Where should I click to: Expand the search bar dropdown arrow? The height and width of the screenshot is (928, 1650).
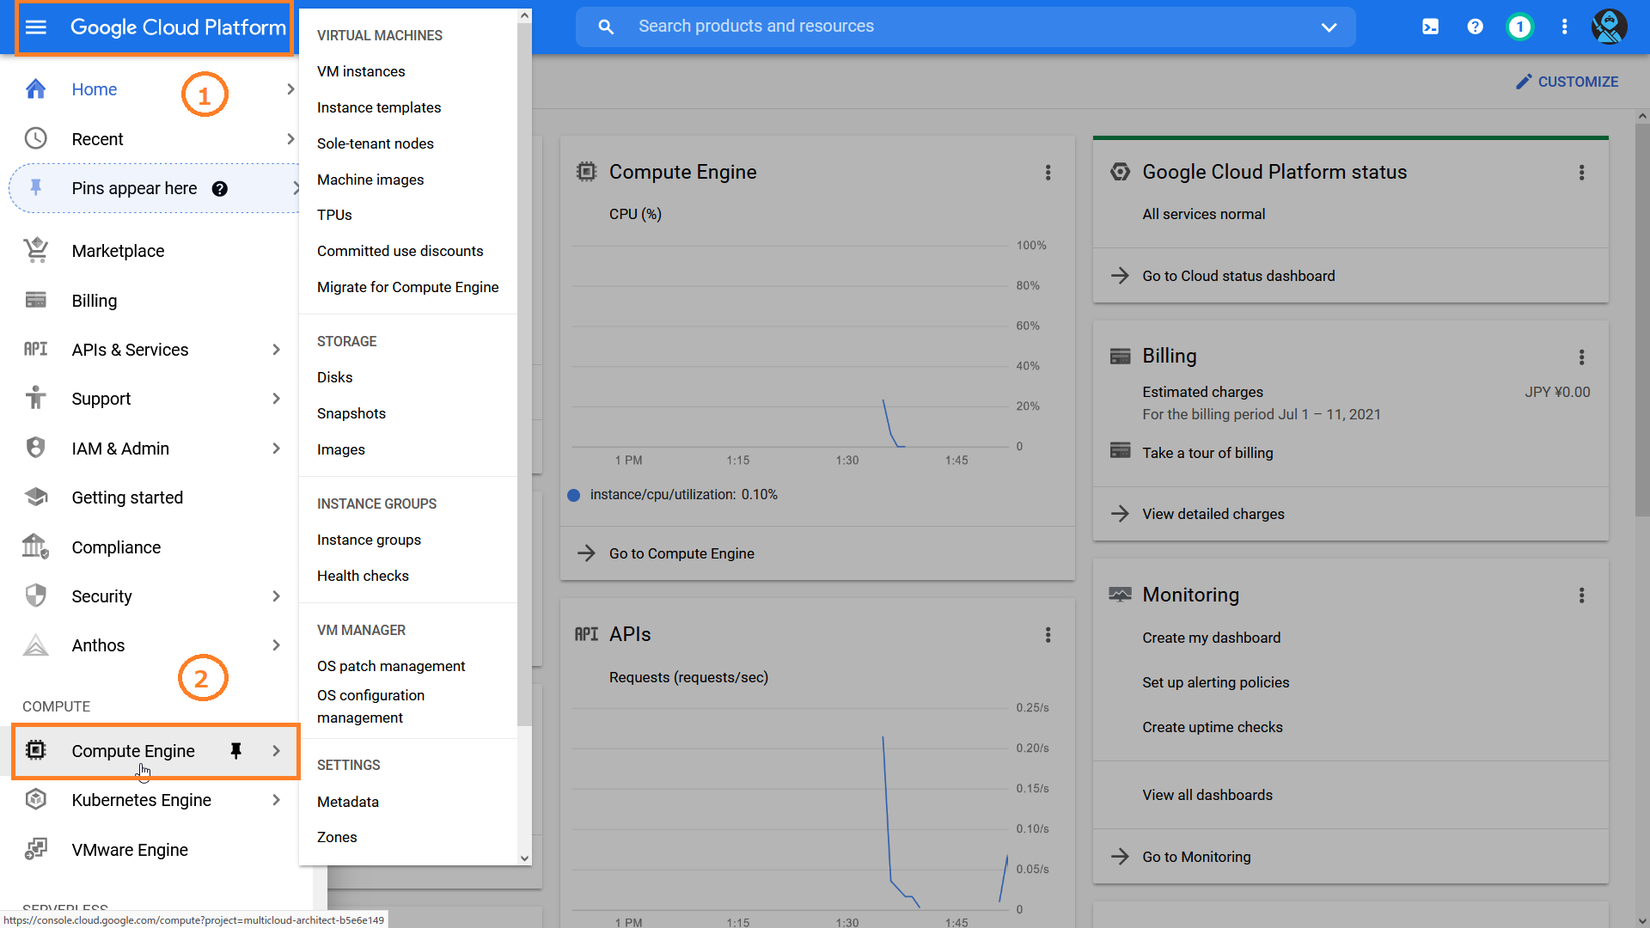(1328, 27)
